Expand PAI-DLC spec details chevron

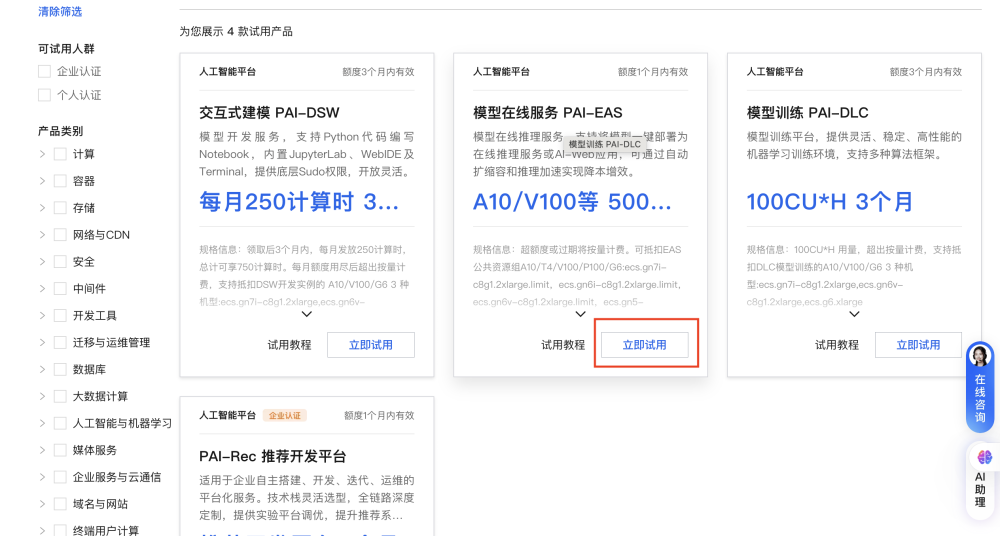pos(855,314)
